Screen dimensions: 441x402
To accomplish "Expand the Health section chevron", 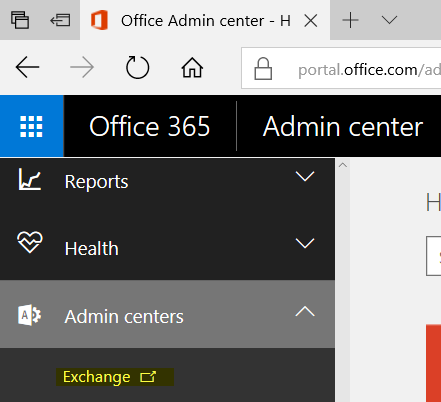I will coord(305,243).
